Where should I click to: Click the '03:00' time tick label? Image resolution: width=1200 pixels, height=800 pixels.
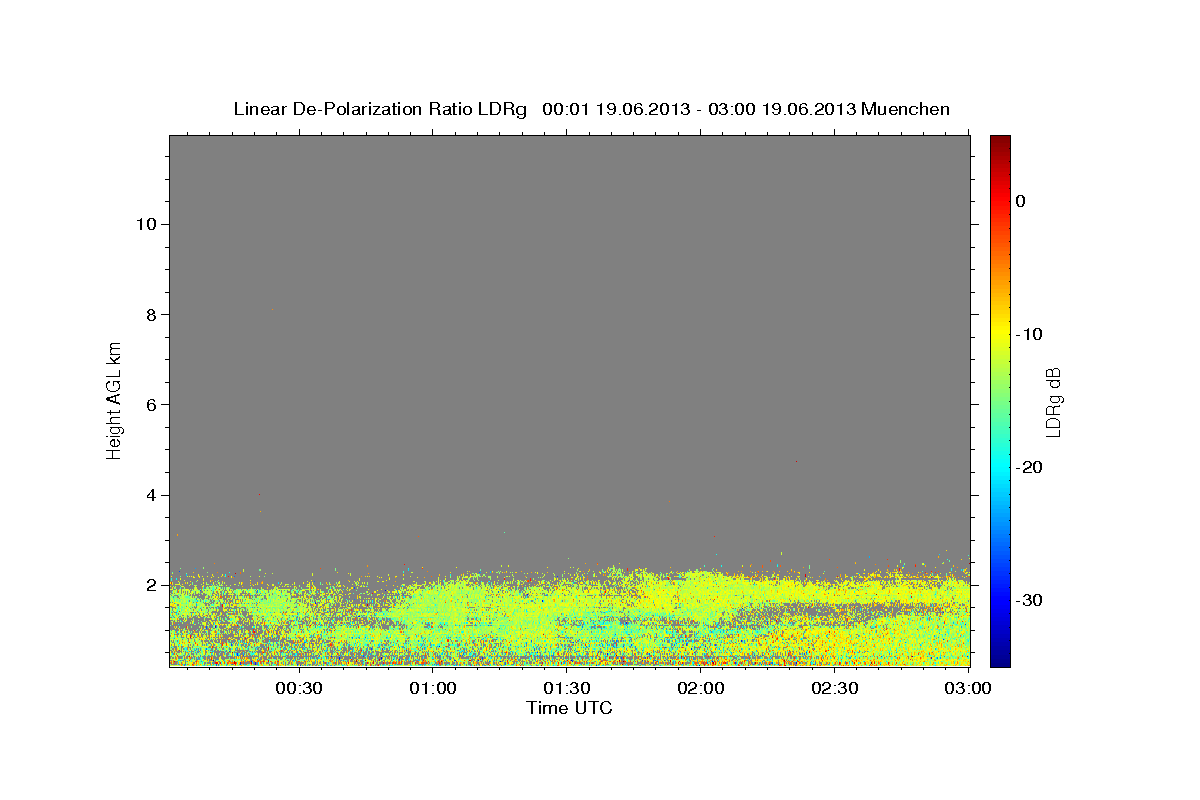click(968, 688)
